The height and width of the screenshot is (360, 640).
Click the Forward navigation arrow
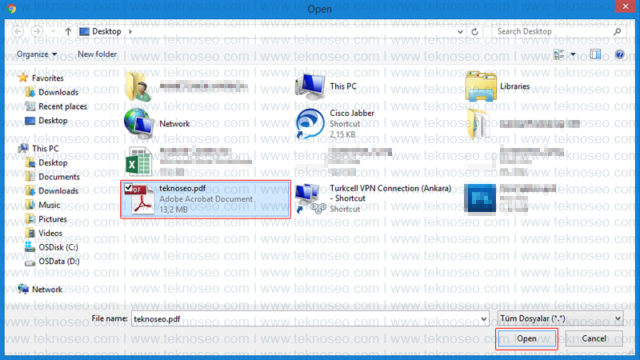click(x=37, y=31)
